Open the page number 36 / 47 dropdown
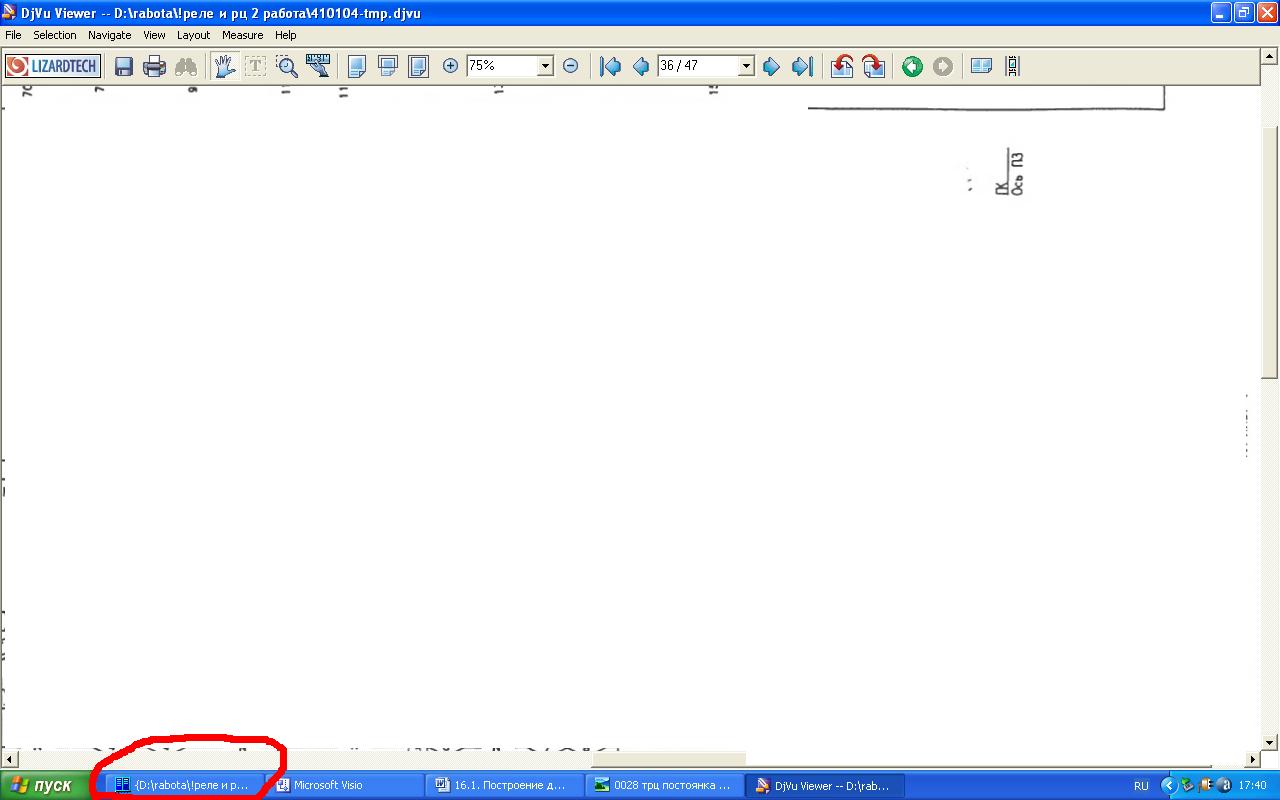This screenshot has height=800, width=1280. pyautogui.click(x=745, y=66)
